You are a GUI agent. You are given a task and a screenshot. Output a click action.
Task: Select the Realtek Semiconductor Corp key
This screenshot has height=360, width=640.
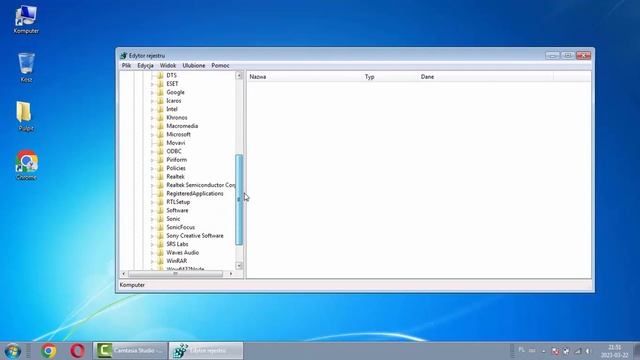pos(201,185)
